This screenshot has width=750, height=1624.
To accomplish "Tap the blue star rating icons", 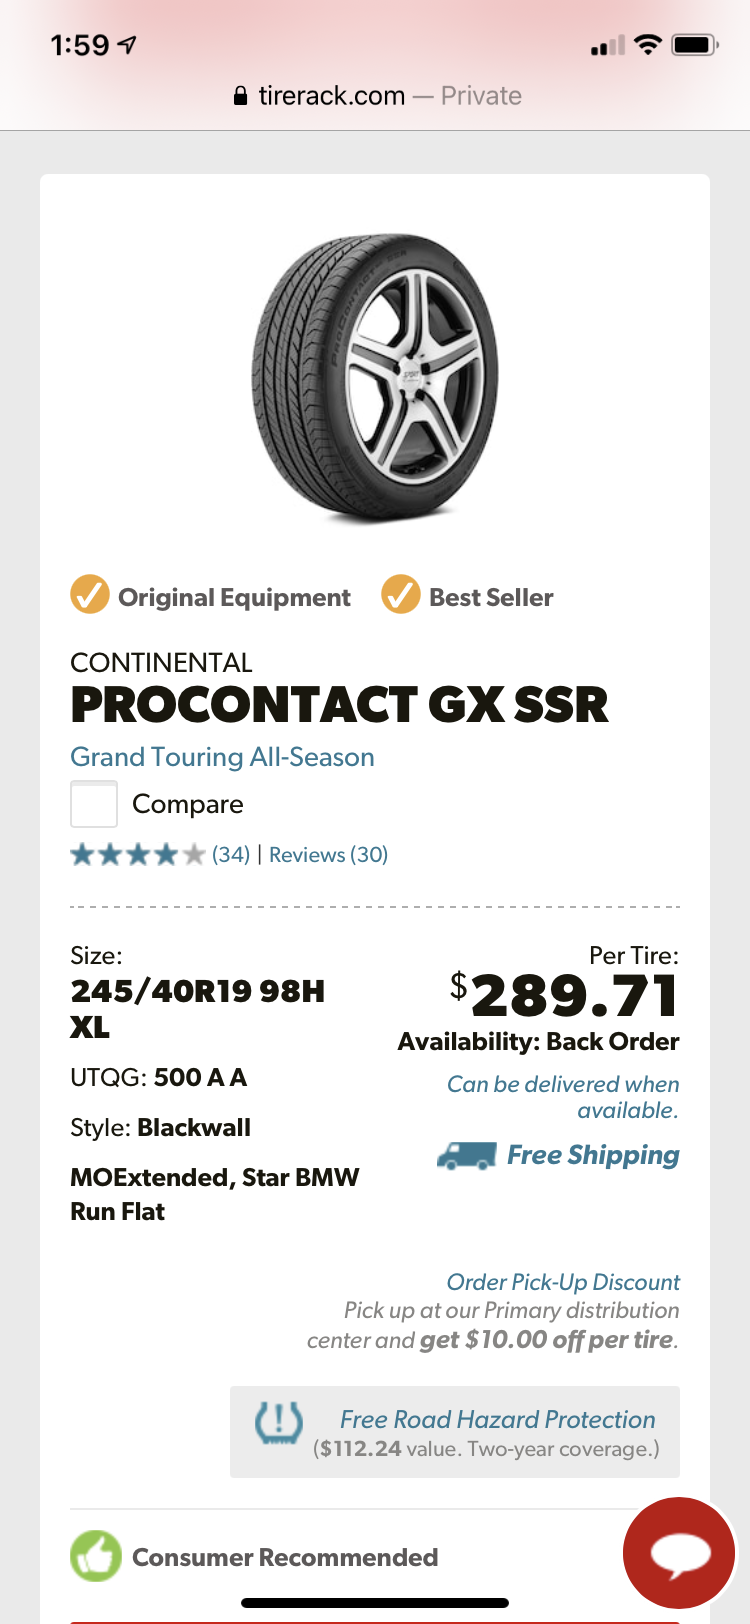I will pos(137,855).
